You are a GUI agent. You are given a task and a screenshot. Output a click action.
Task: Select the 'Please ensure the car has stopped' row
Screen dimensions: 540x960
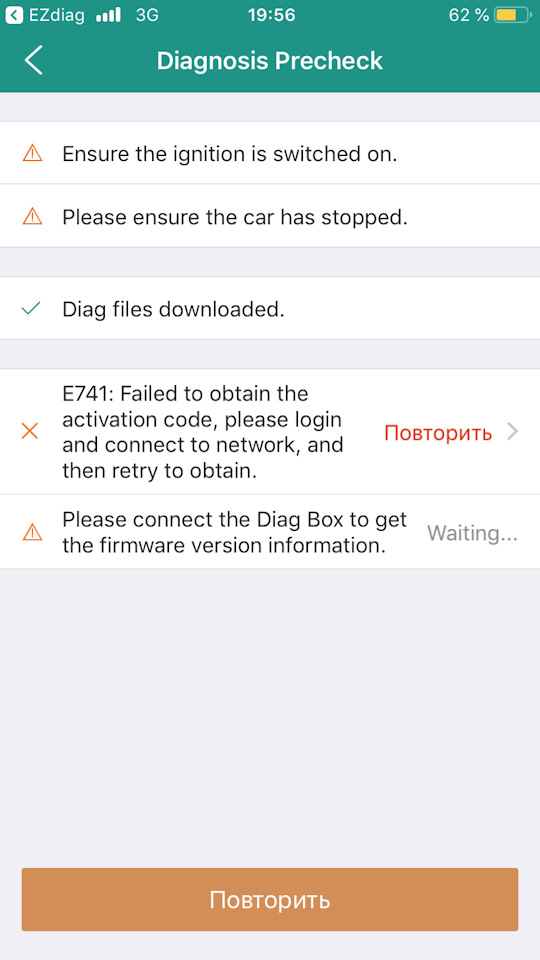270,216
